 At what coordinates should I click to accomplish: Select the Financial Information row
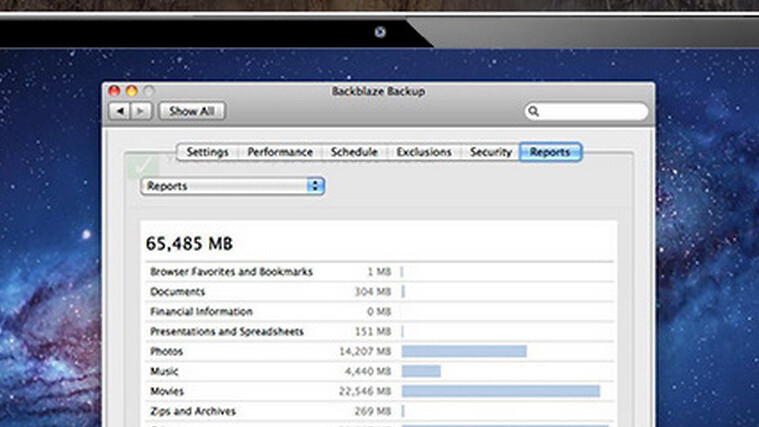380,311
